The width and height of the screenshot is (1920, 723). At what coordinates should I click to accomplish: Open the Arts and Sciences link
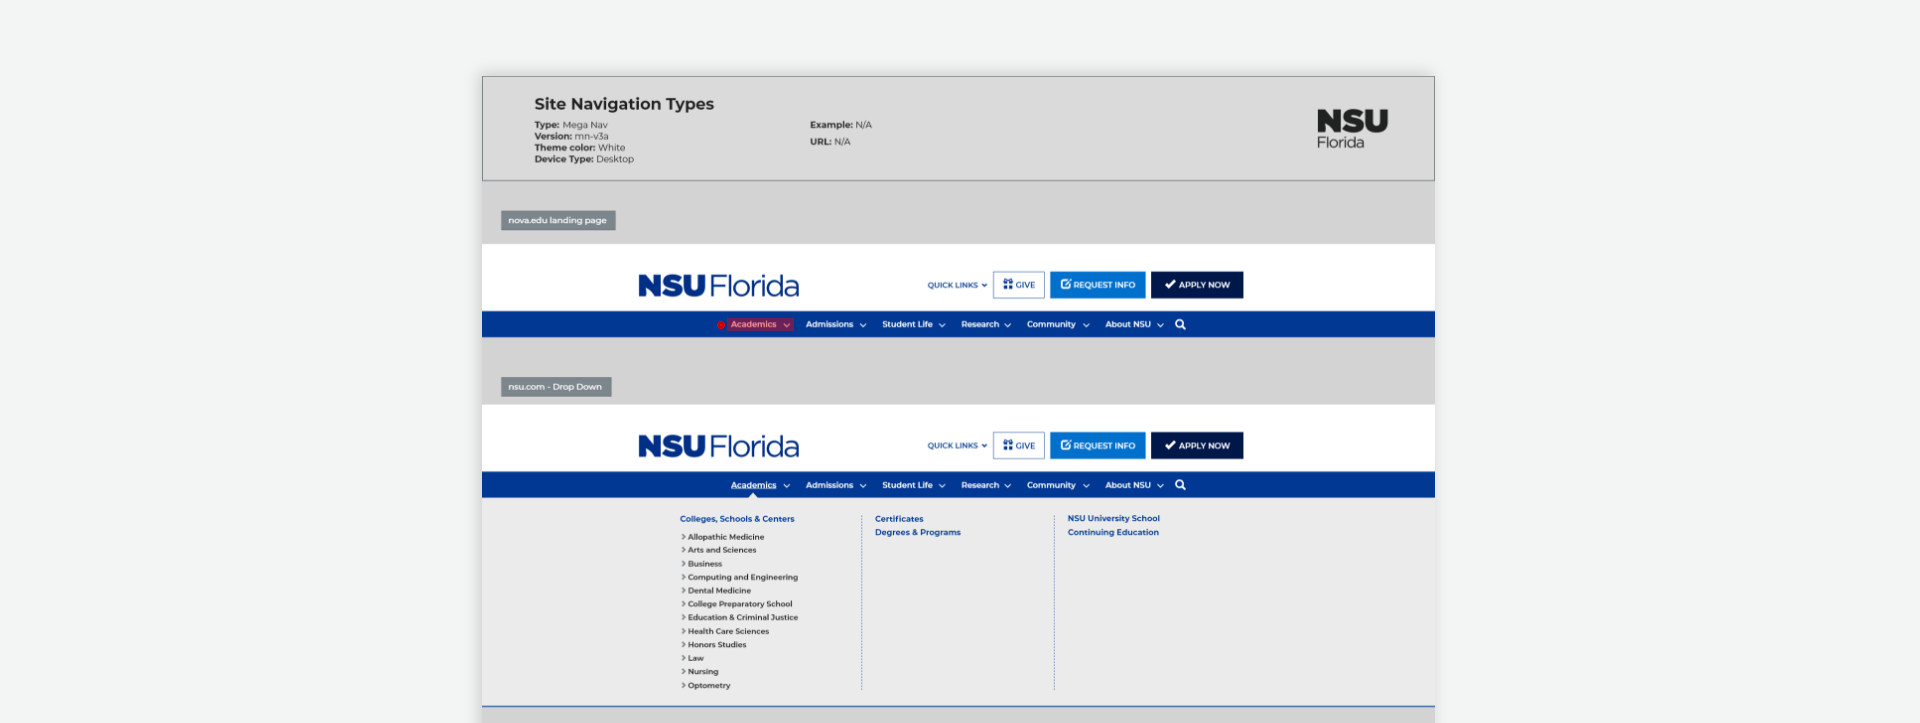[x=721, y=550]
